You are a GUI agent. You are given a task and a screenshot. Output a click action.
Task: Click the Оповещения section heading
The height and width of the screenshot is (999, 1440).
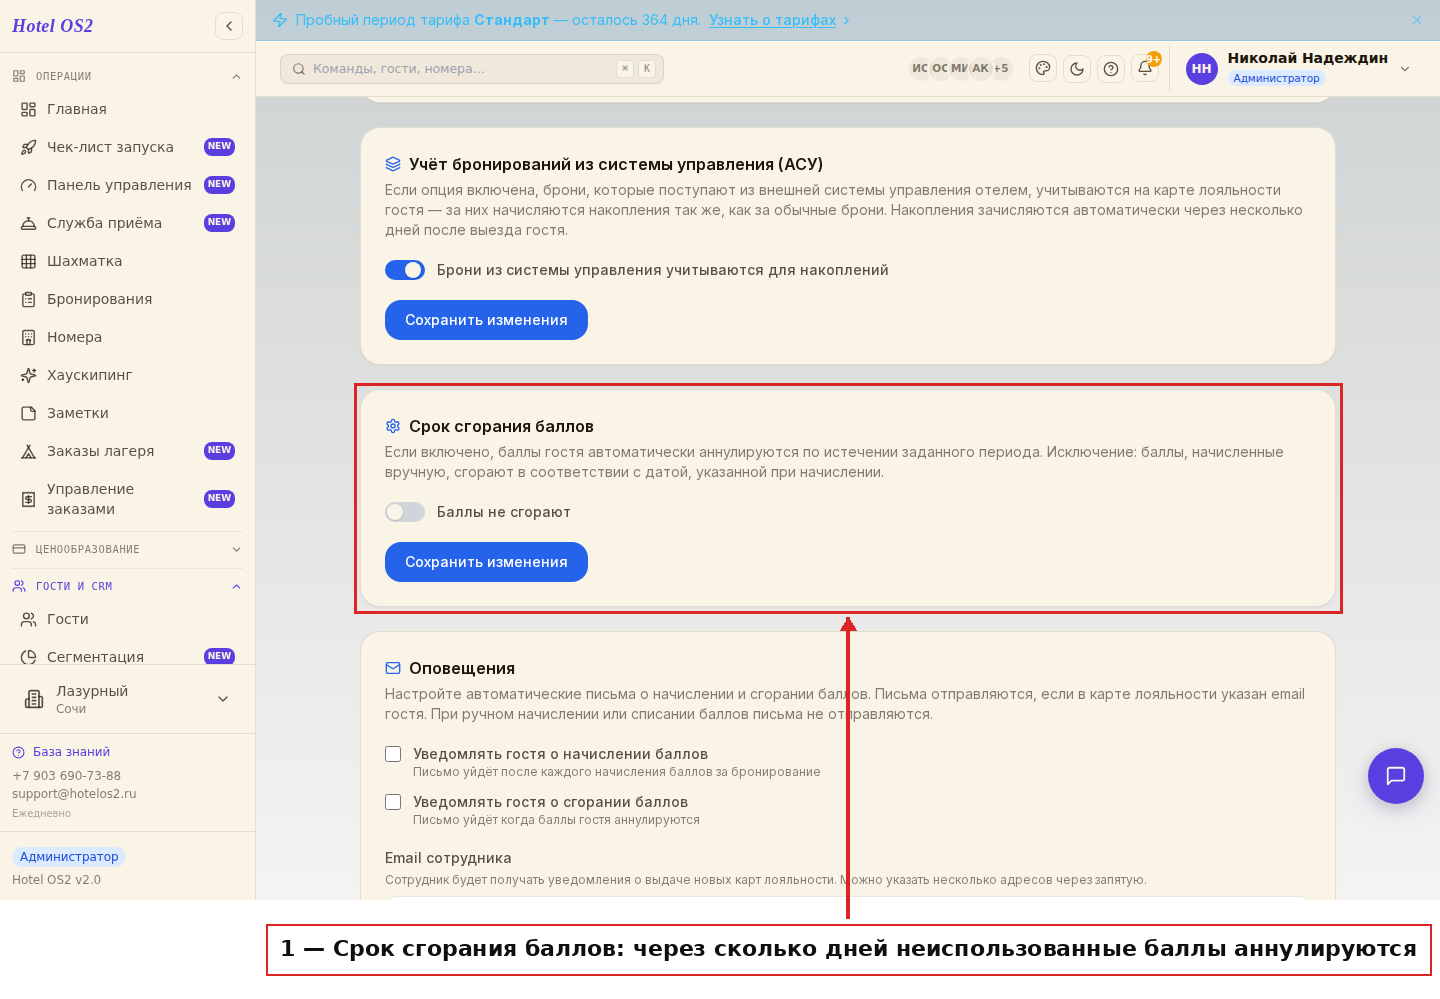tap(462, 668)
